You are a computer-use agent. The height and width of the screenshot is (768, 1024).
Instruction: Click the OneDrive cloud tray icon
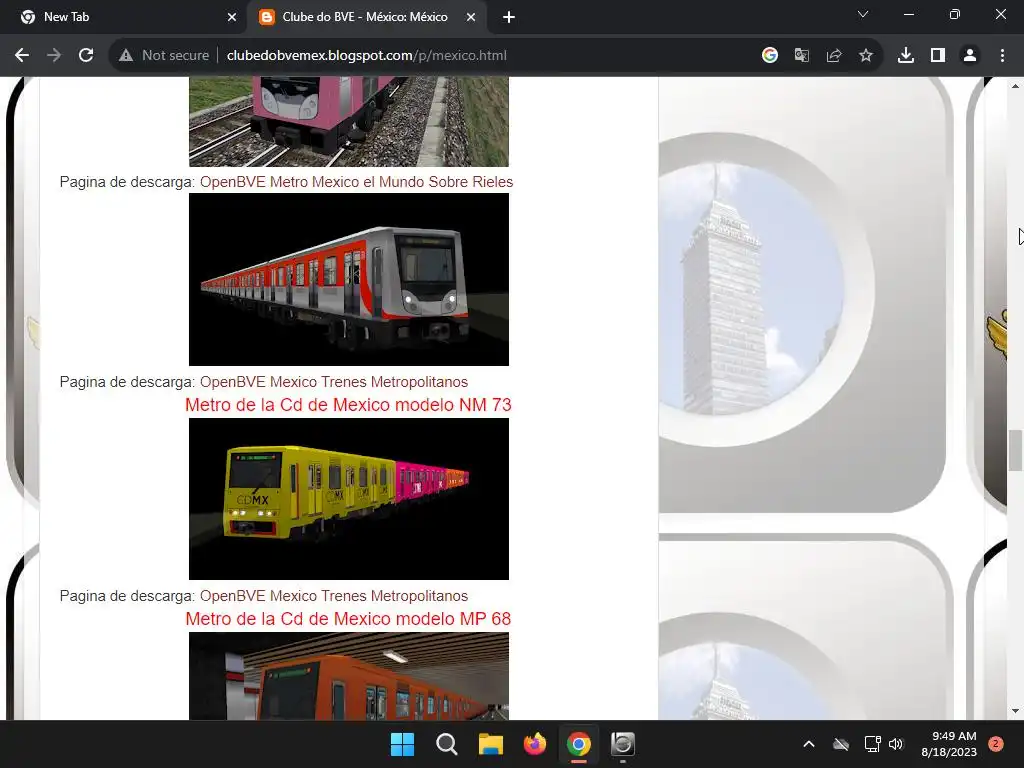pyautogui.click(x=841, y=744)
